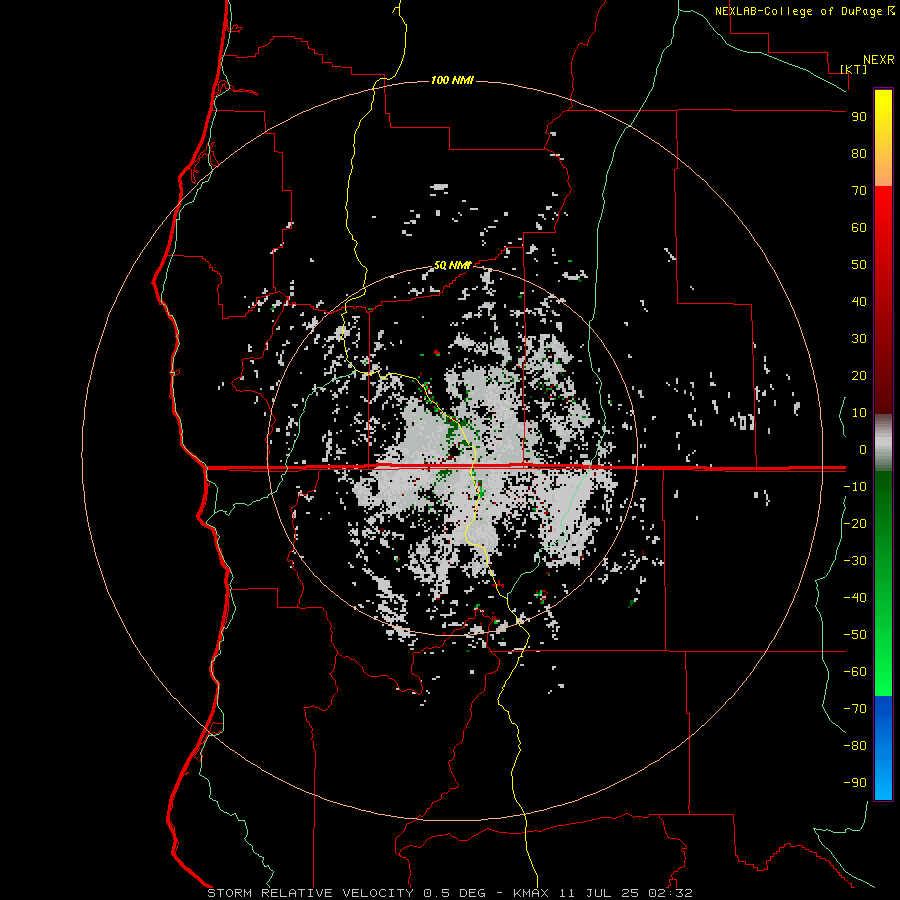Click the 60 value on the velocity scale

[859, 228]
